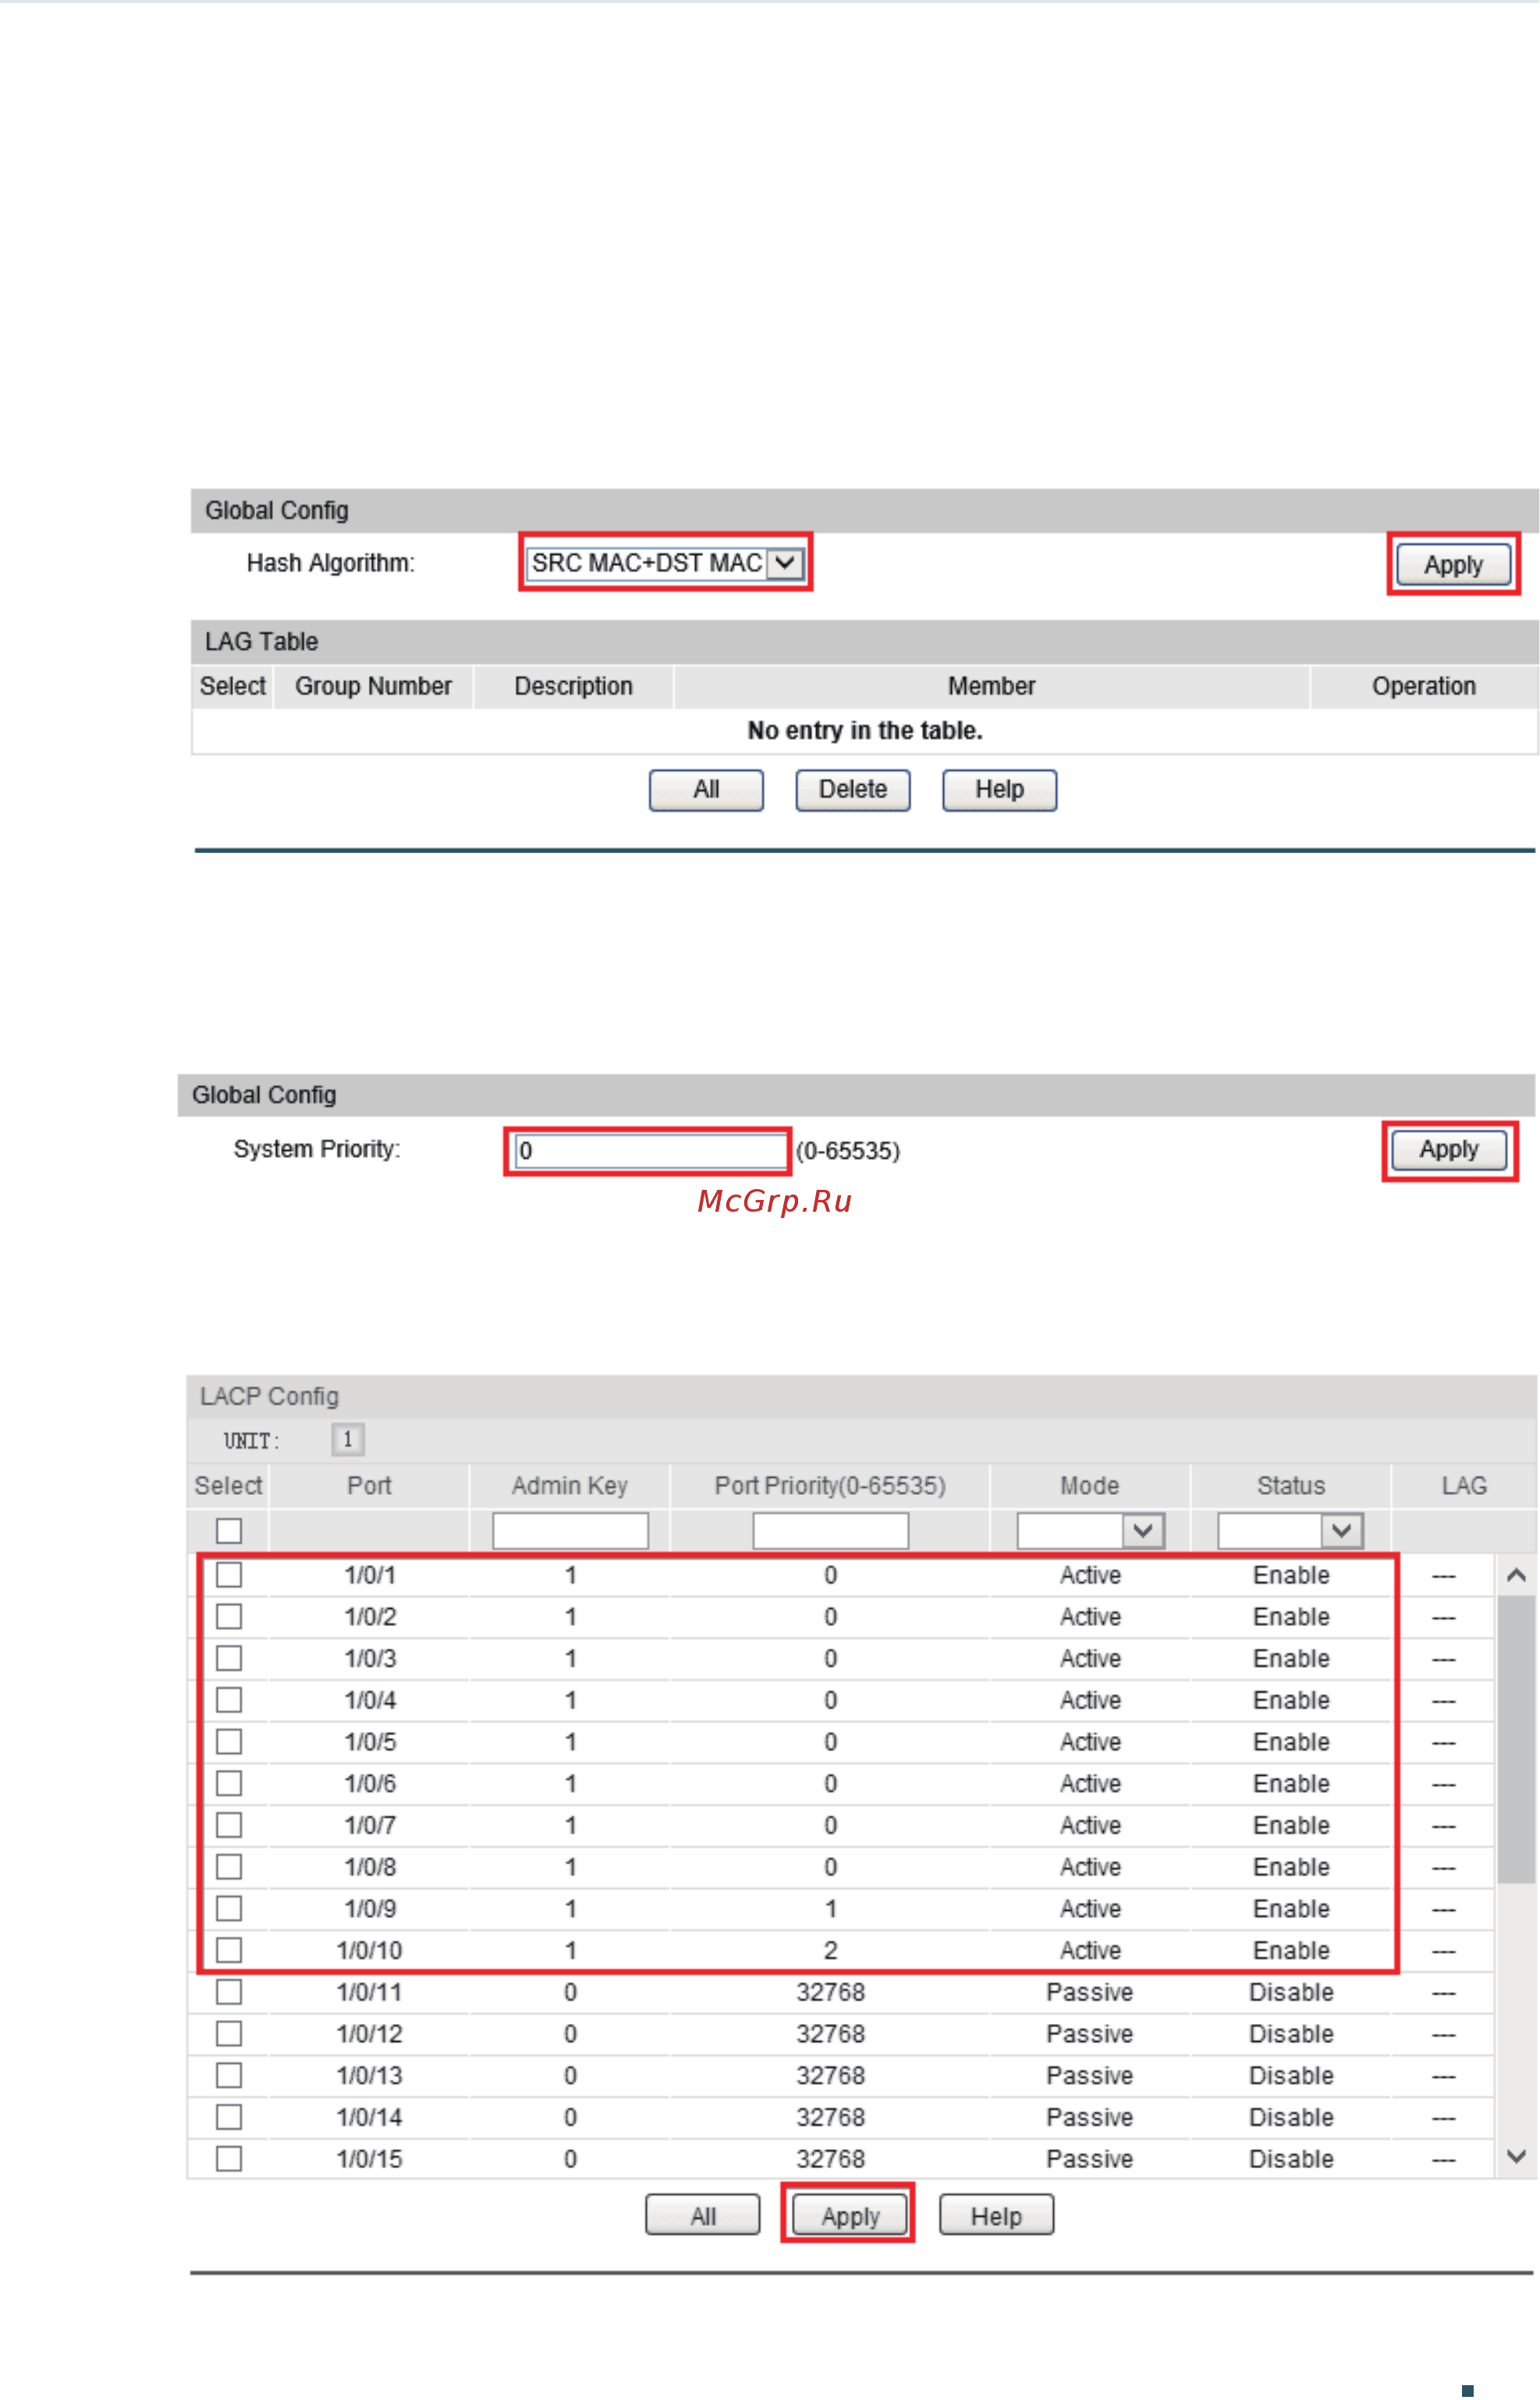Click the Delete button under LAG Table
Viewport: 1540px width, 2400px height.
(853, 790)
